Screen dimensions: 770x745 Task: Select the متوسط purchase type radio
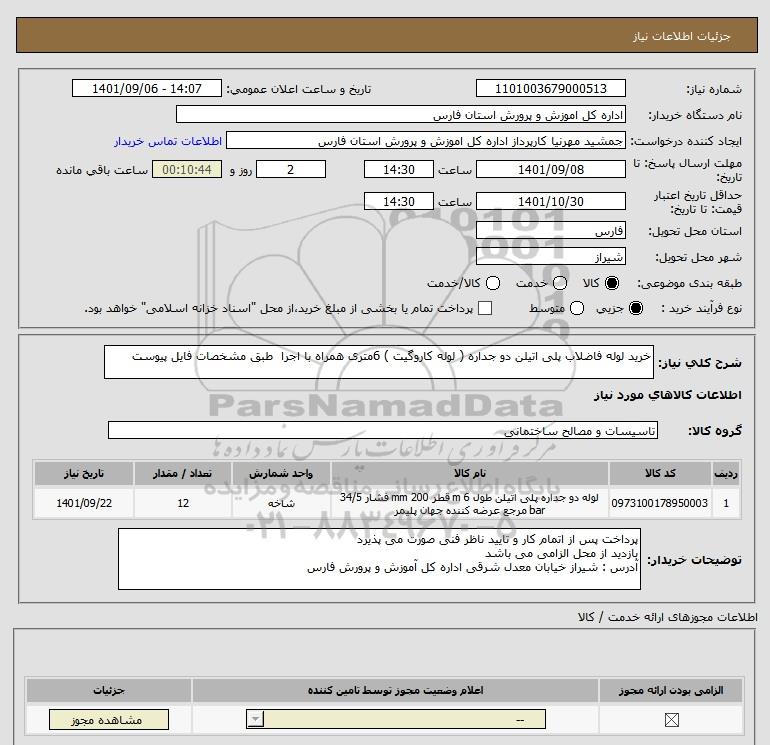click(x=577, y=308)
